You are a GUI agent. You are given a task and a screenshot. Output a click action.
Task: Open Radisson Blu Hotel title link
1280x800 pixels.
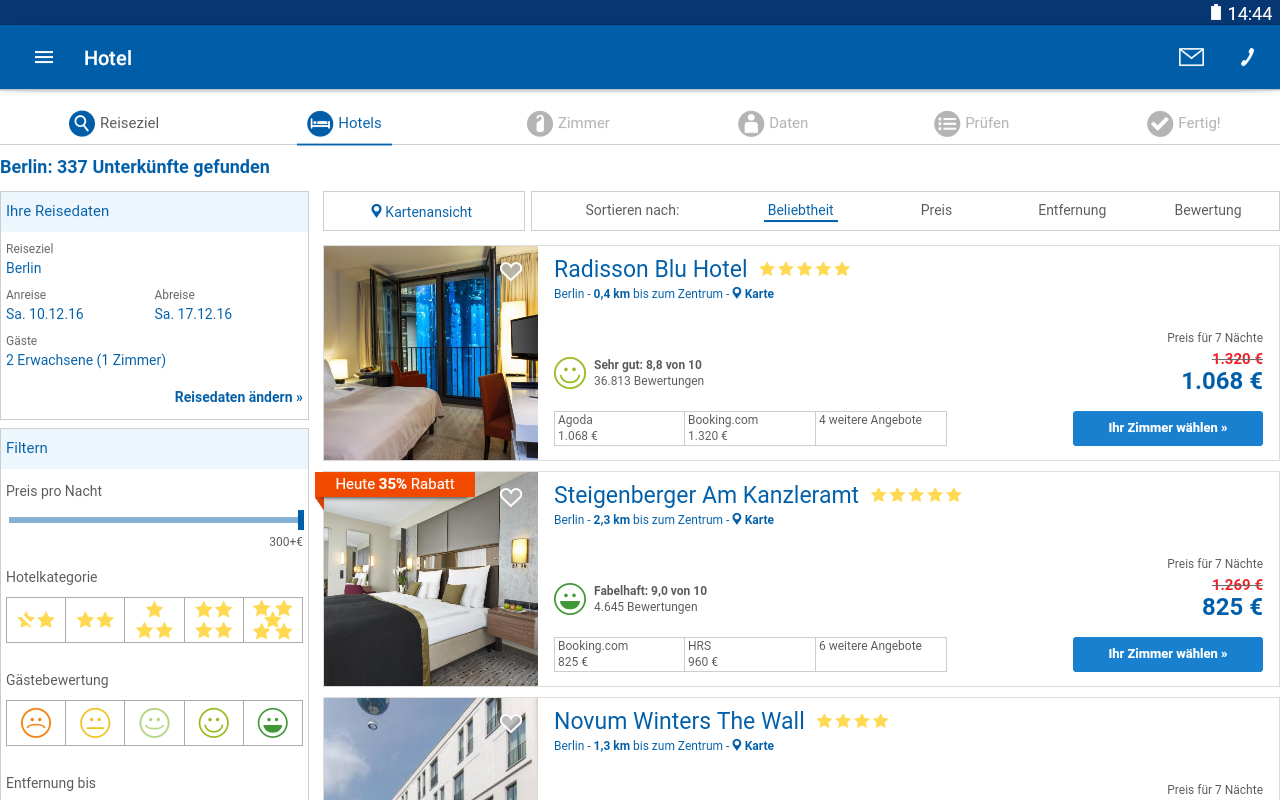651,269
